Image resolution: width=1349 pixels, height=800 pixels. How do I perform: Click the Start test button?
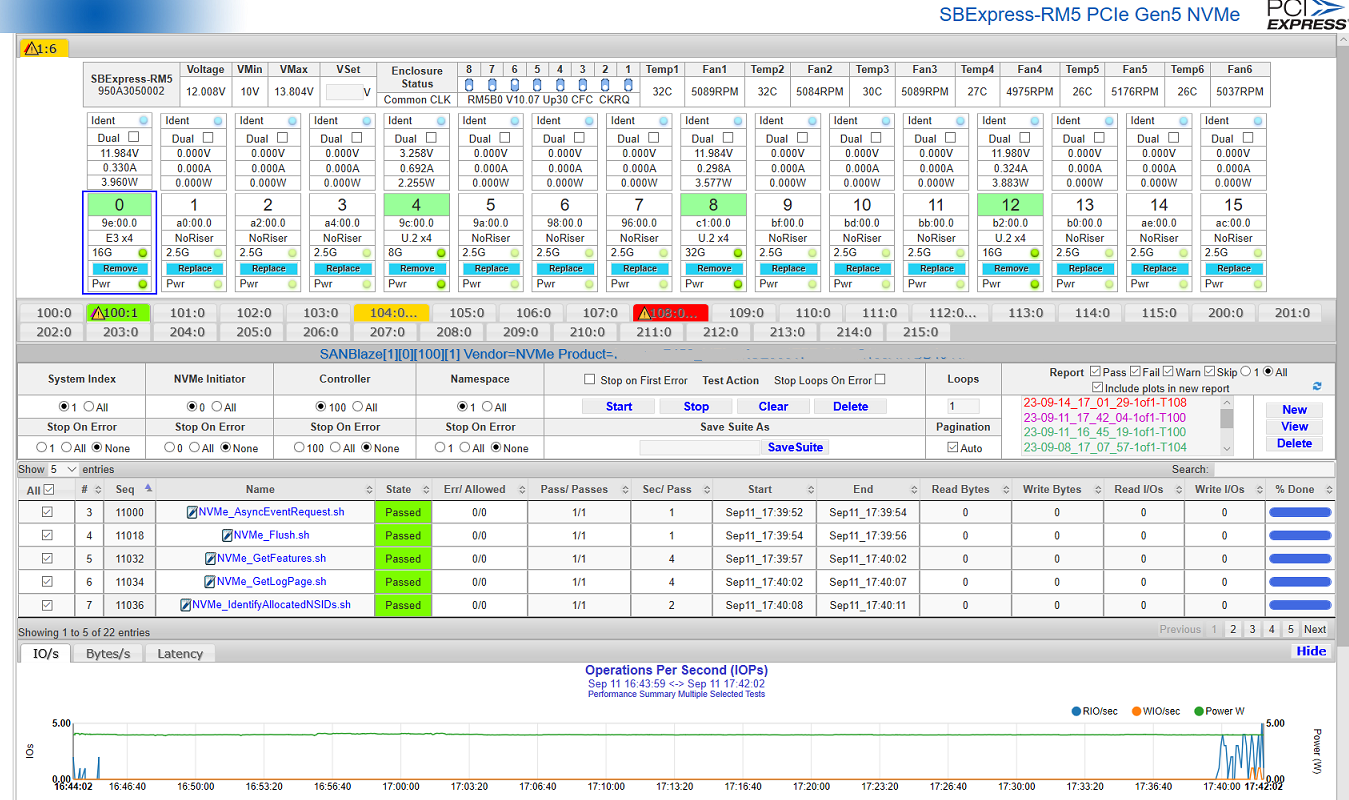click(x=619, y=406)
